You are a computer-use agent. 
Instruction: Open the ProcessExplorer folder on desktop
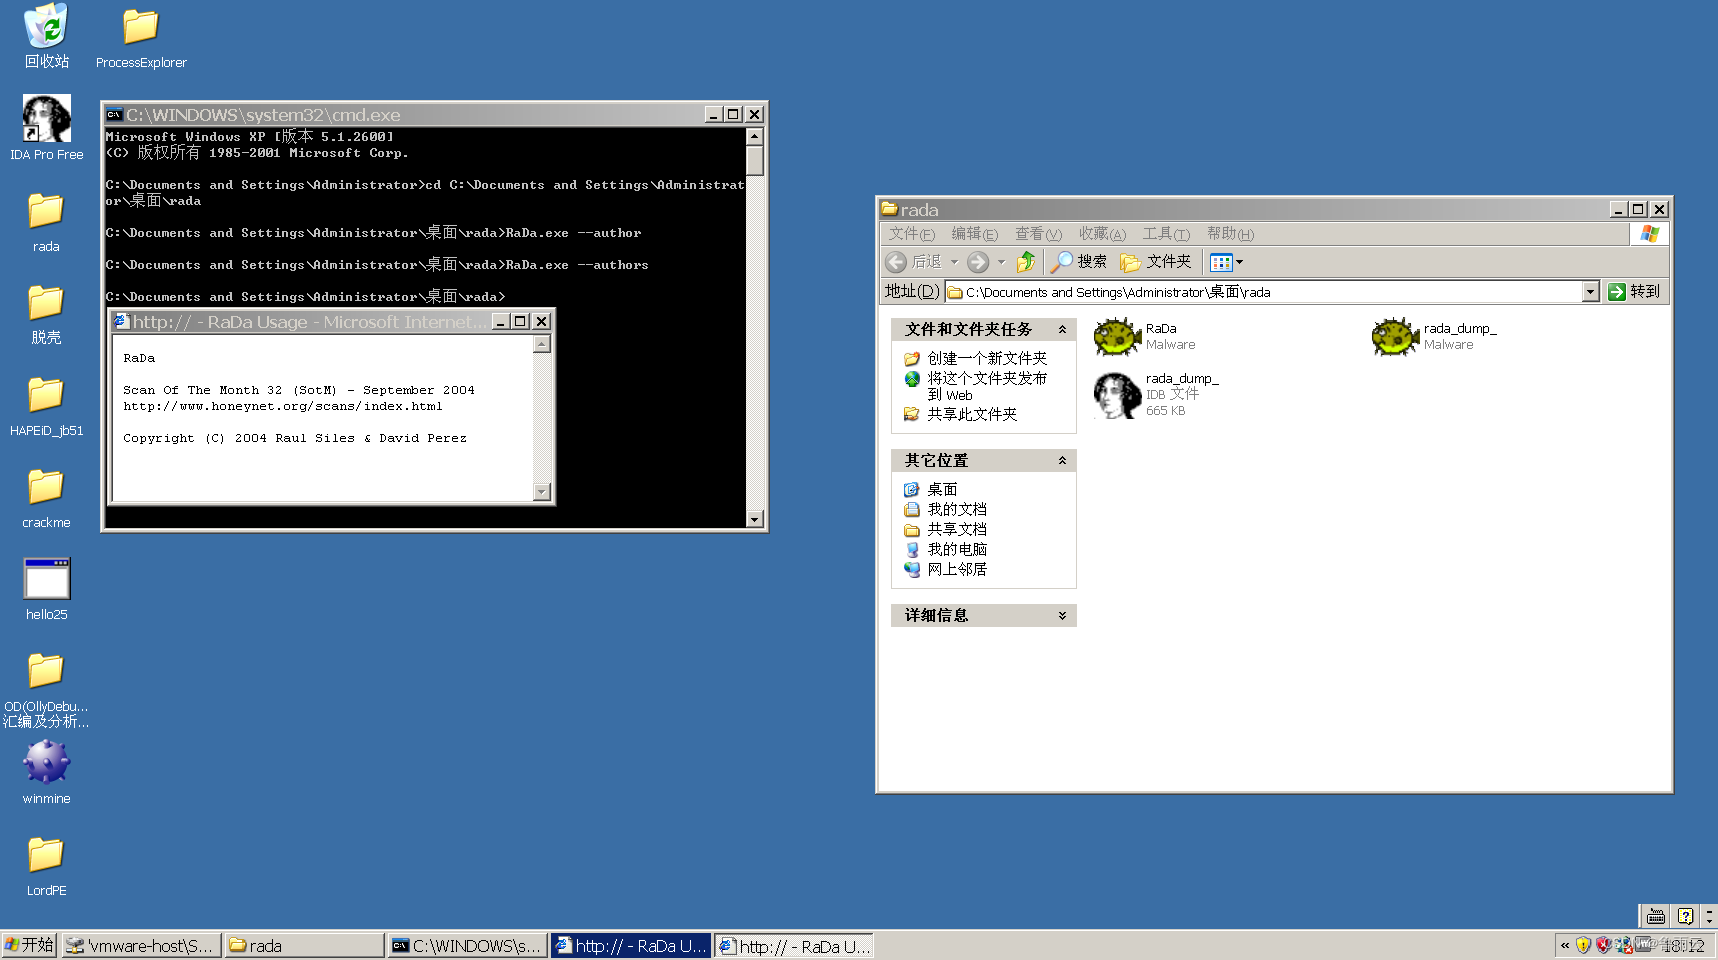pos(141,38)
